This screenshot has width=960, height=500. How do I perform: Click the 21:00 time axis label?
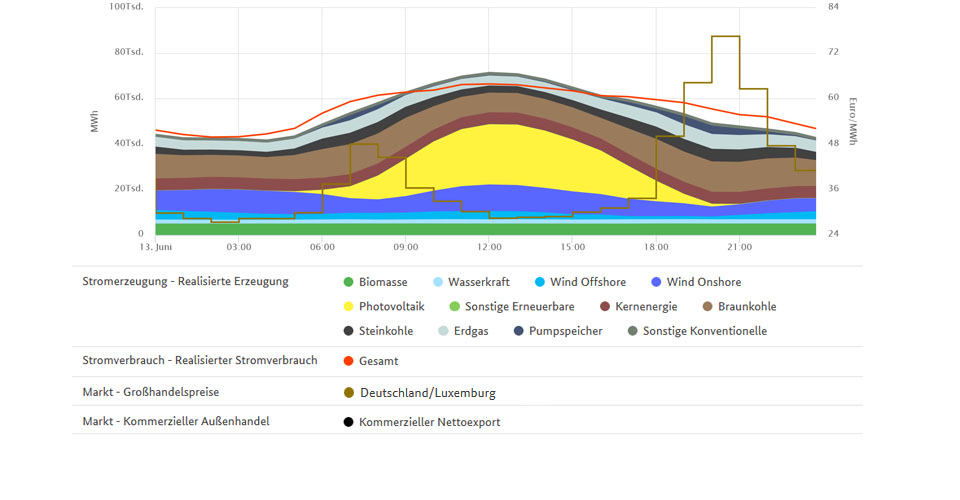pyautogui.click(x=739, y=246)
